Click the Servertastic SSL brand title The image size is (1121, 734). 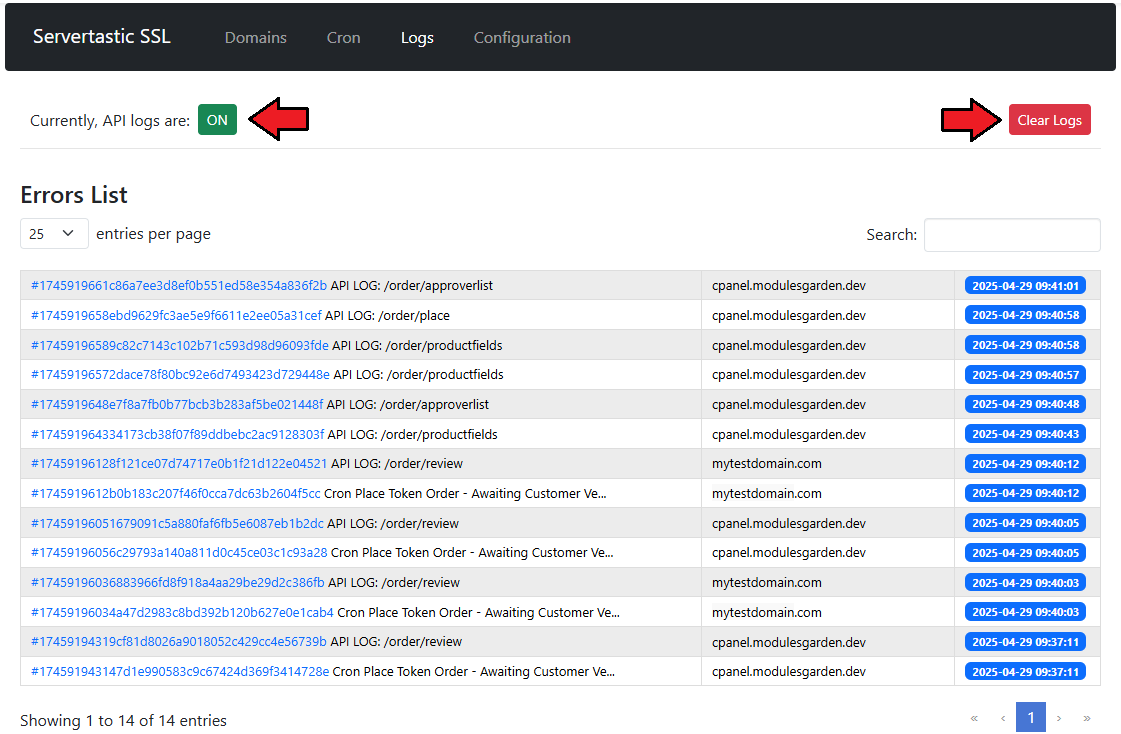point(102,37)
